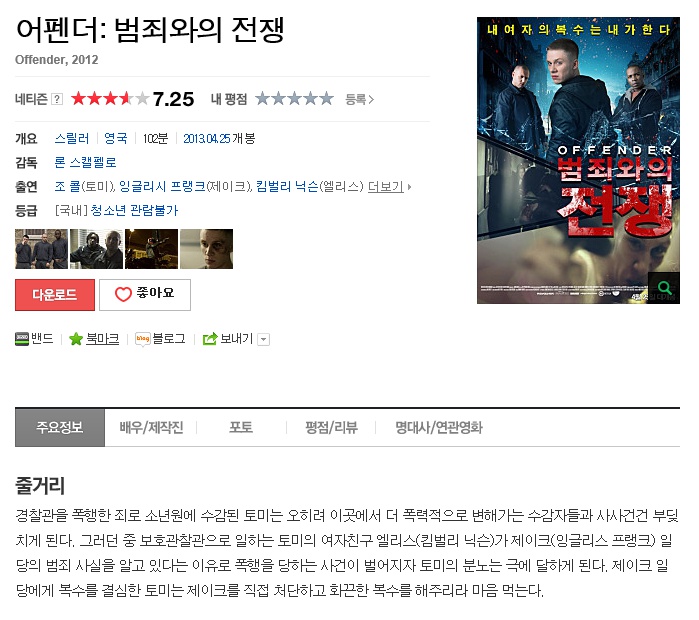This screenshot has height=620, width=699.
Task: Click the 스릴러 genre link
Action: [72, 139]
